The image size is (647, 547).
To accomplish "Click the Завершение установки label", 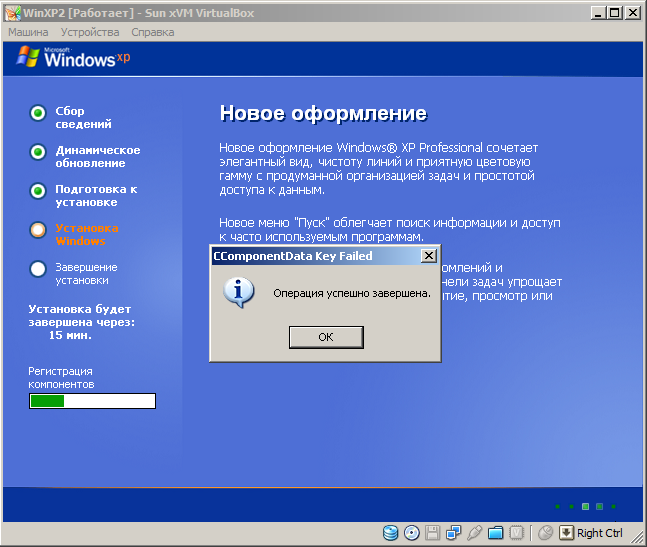I will (x=86, y=274).
